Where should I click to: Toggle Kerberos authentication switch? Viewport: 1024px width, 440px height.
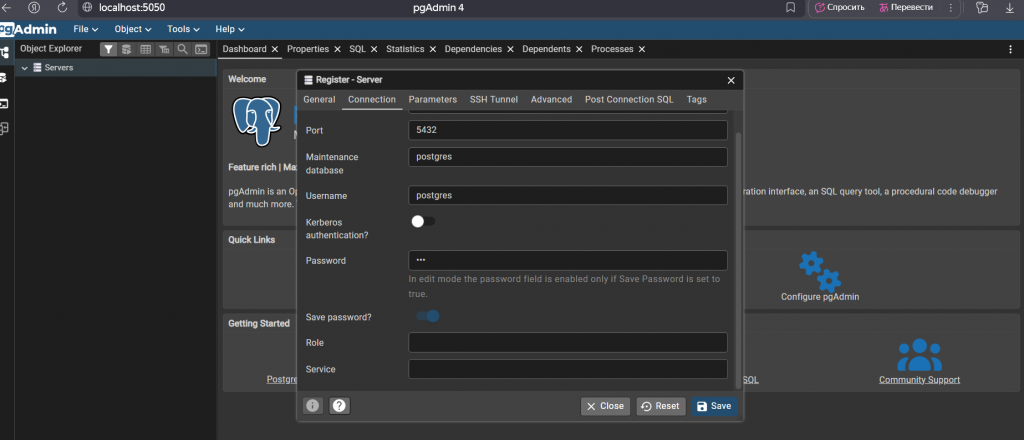[423, 221]
